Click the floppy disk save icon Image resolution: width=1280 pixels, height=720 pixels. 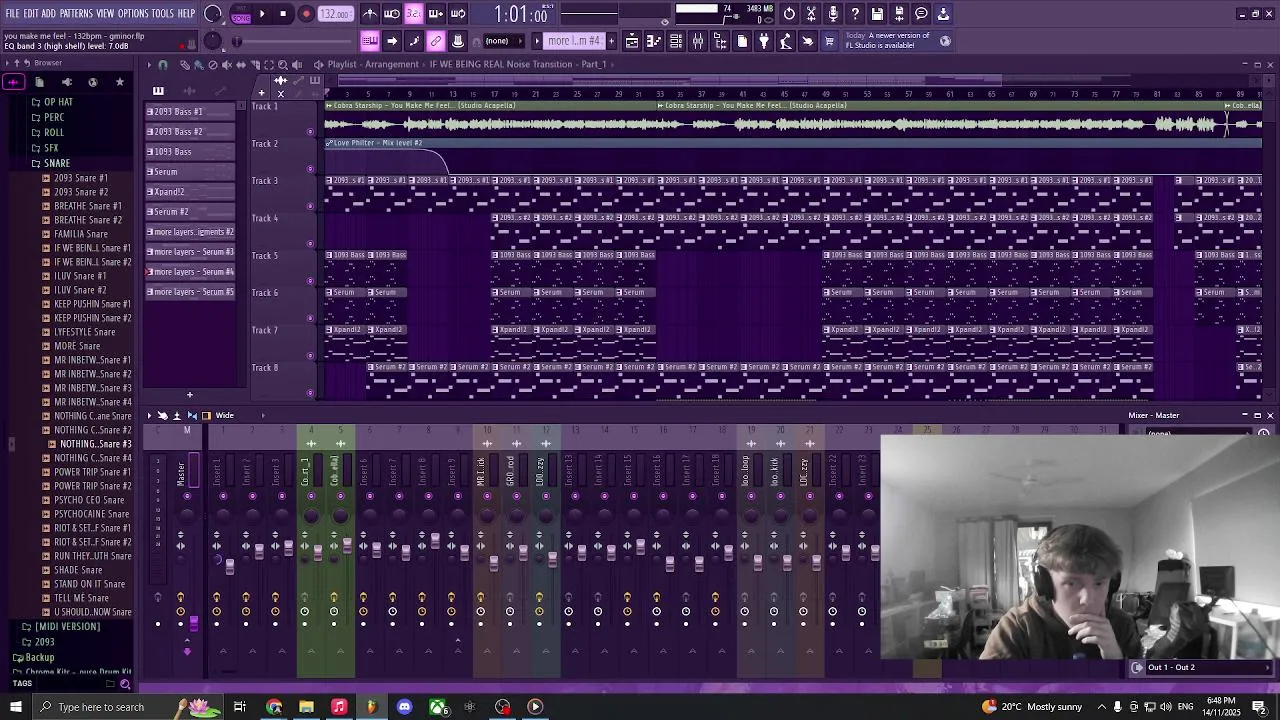coord(877,14)
